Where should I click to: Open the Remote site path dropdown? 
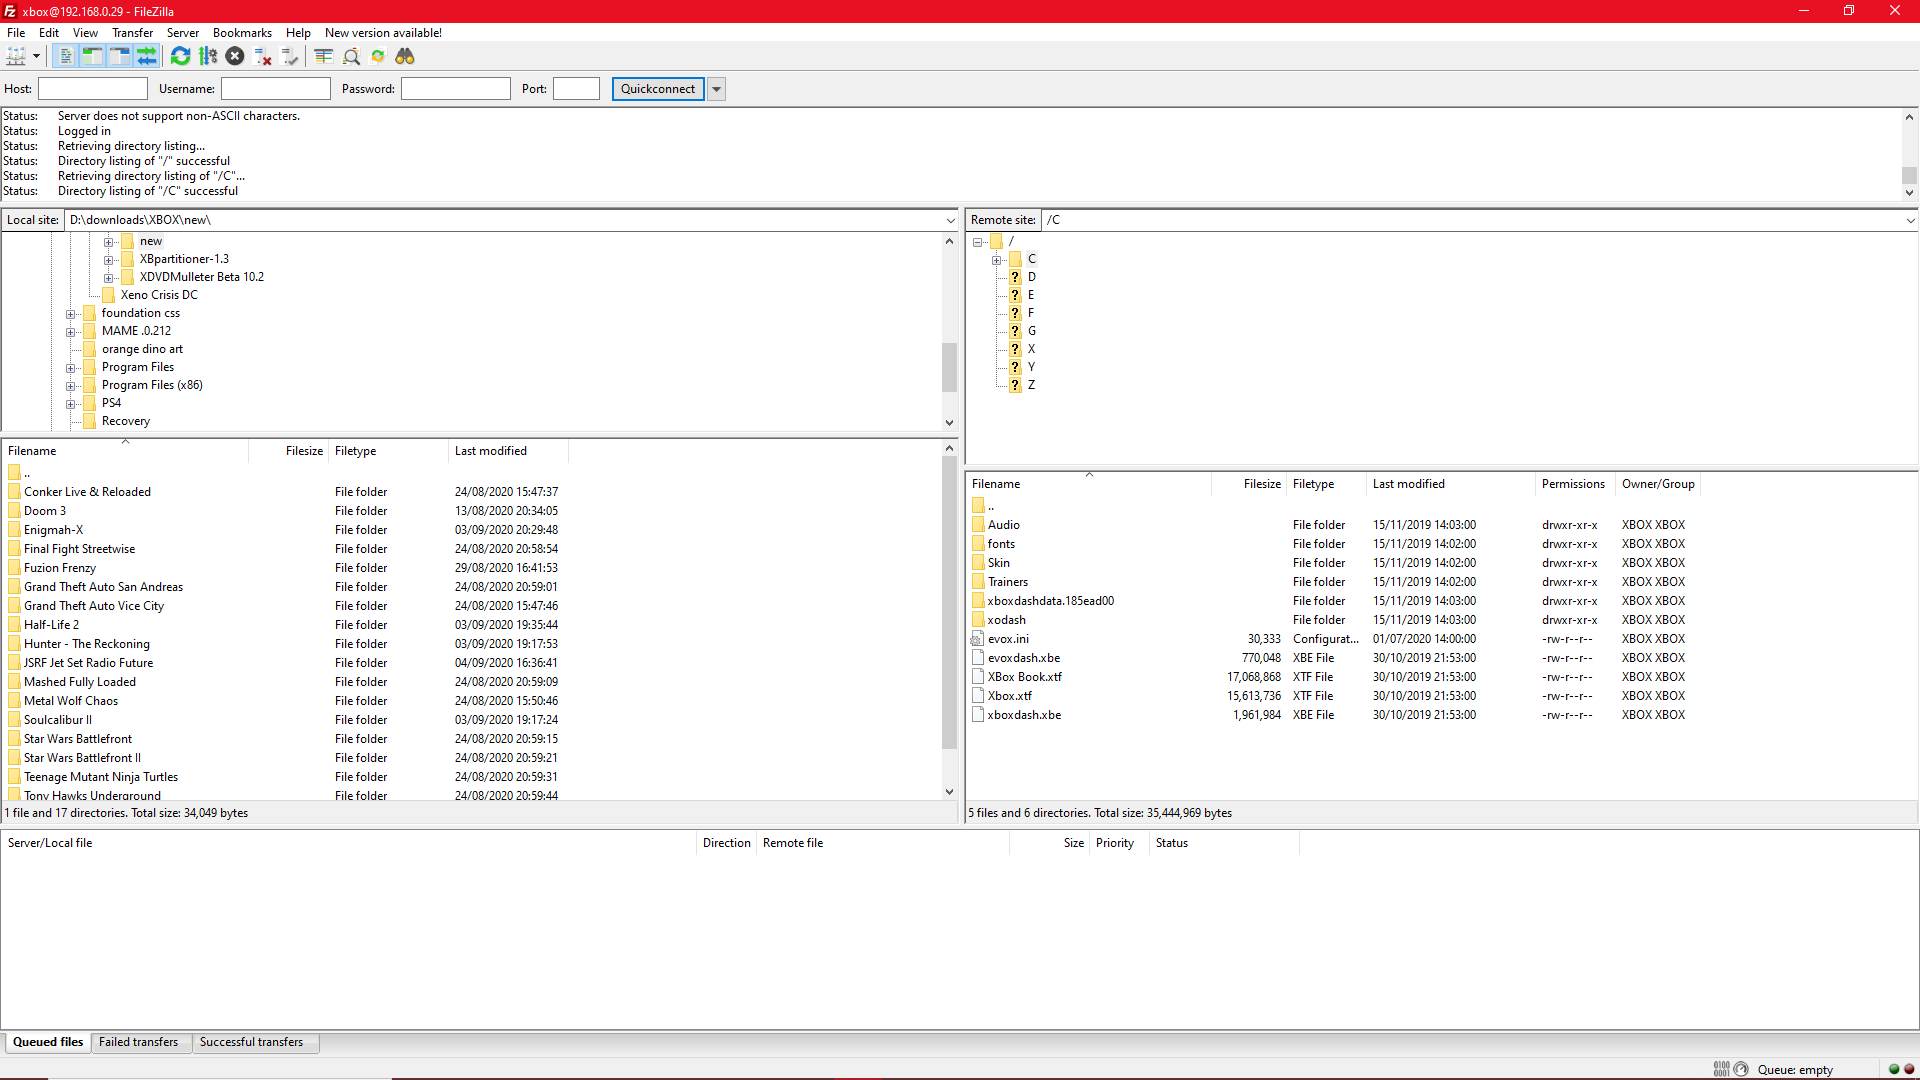1910,220
